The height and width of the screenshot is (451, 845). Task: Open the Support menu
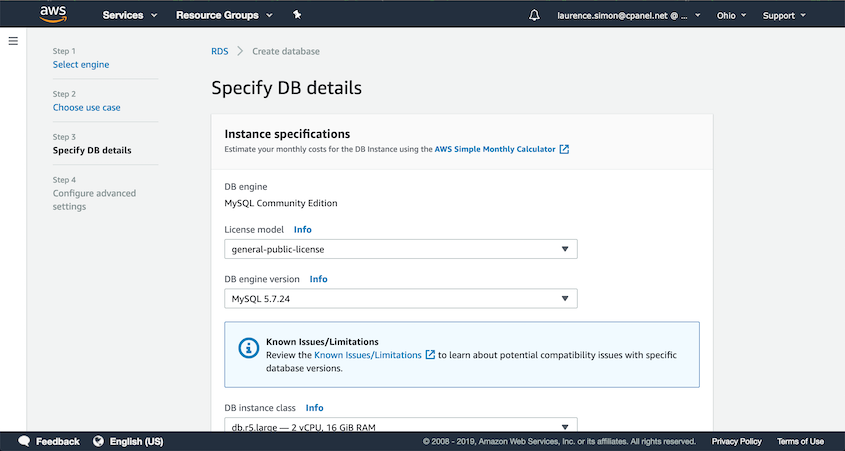tap(784, 16)
